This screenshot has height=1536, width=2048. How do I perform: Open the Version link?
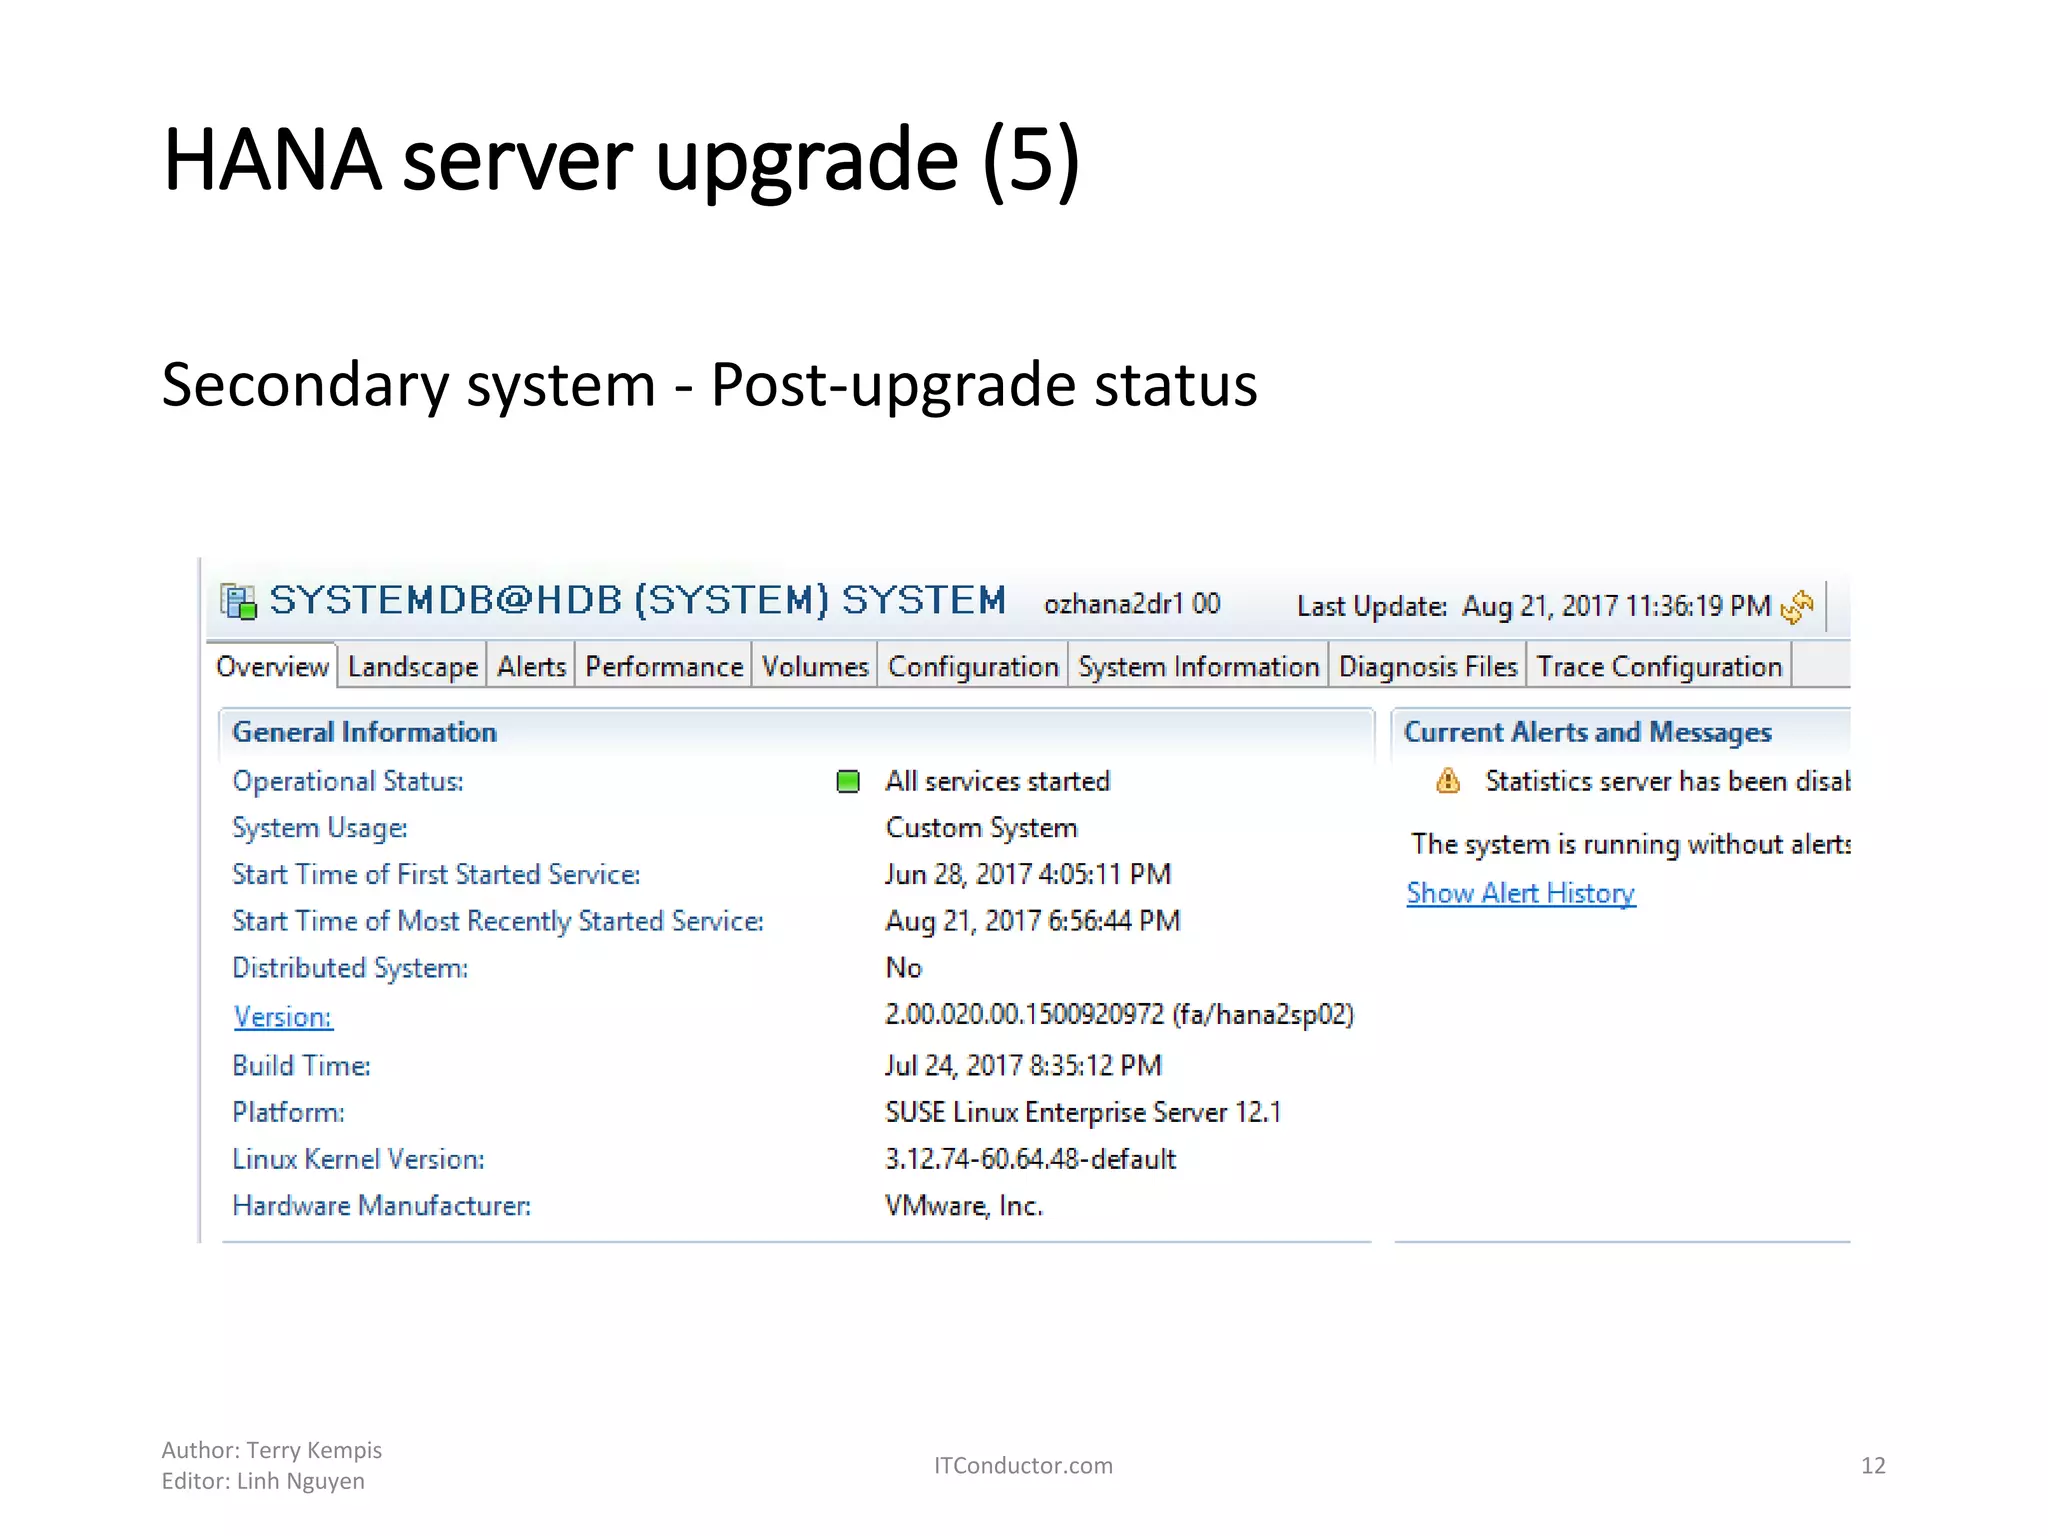tap(283, 1017)
